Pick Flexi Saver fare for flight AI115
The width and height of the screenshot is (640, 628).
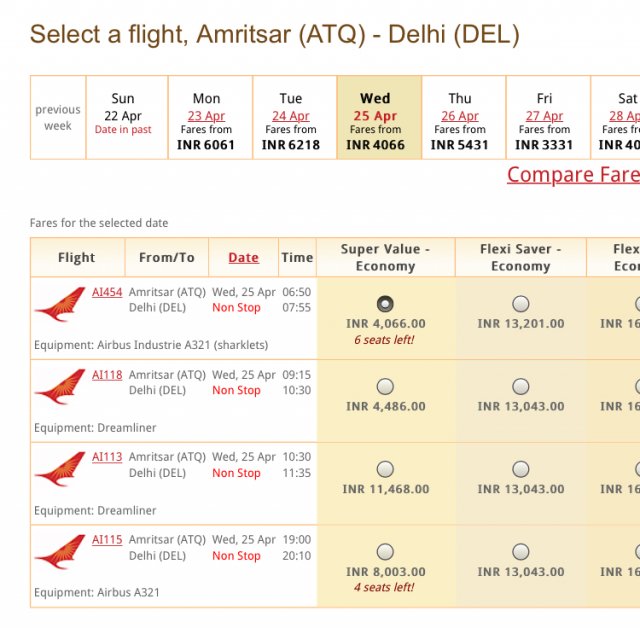pos(520,552)
